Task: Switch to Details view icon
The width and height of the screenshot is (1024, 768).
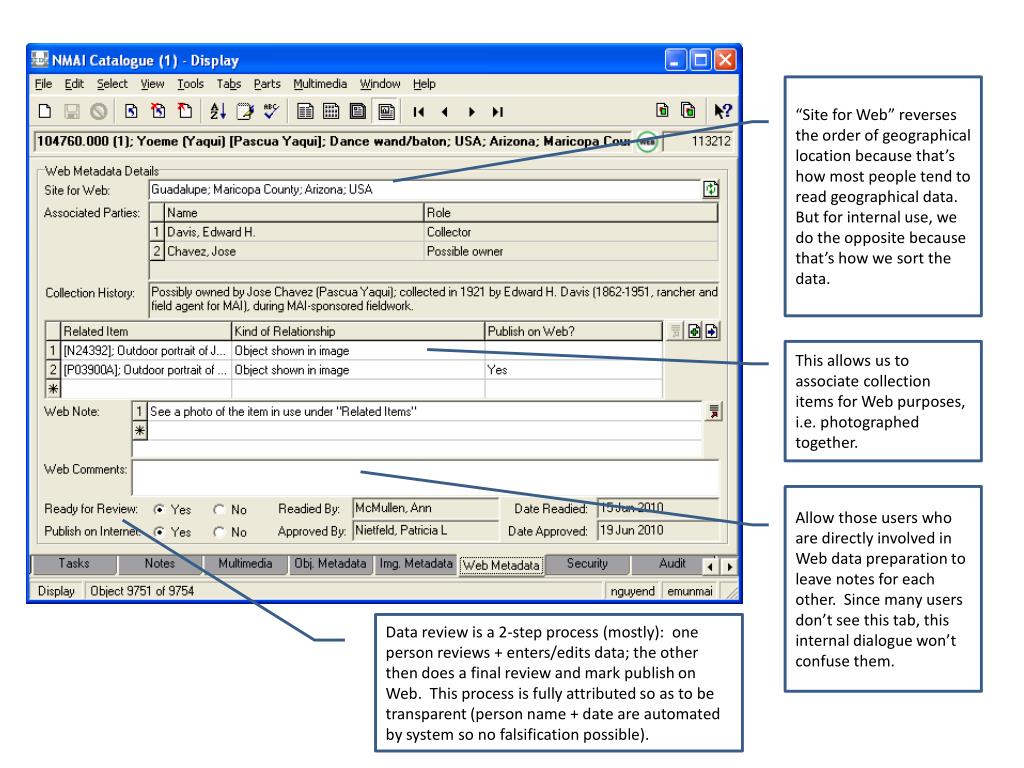Action: click(305, 111)
